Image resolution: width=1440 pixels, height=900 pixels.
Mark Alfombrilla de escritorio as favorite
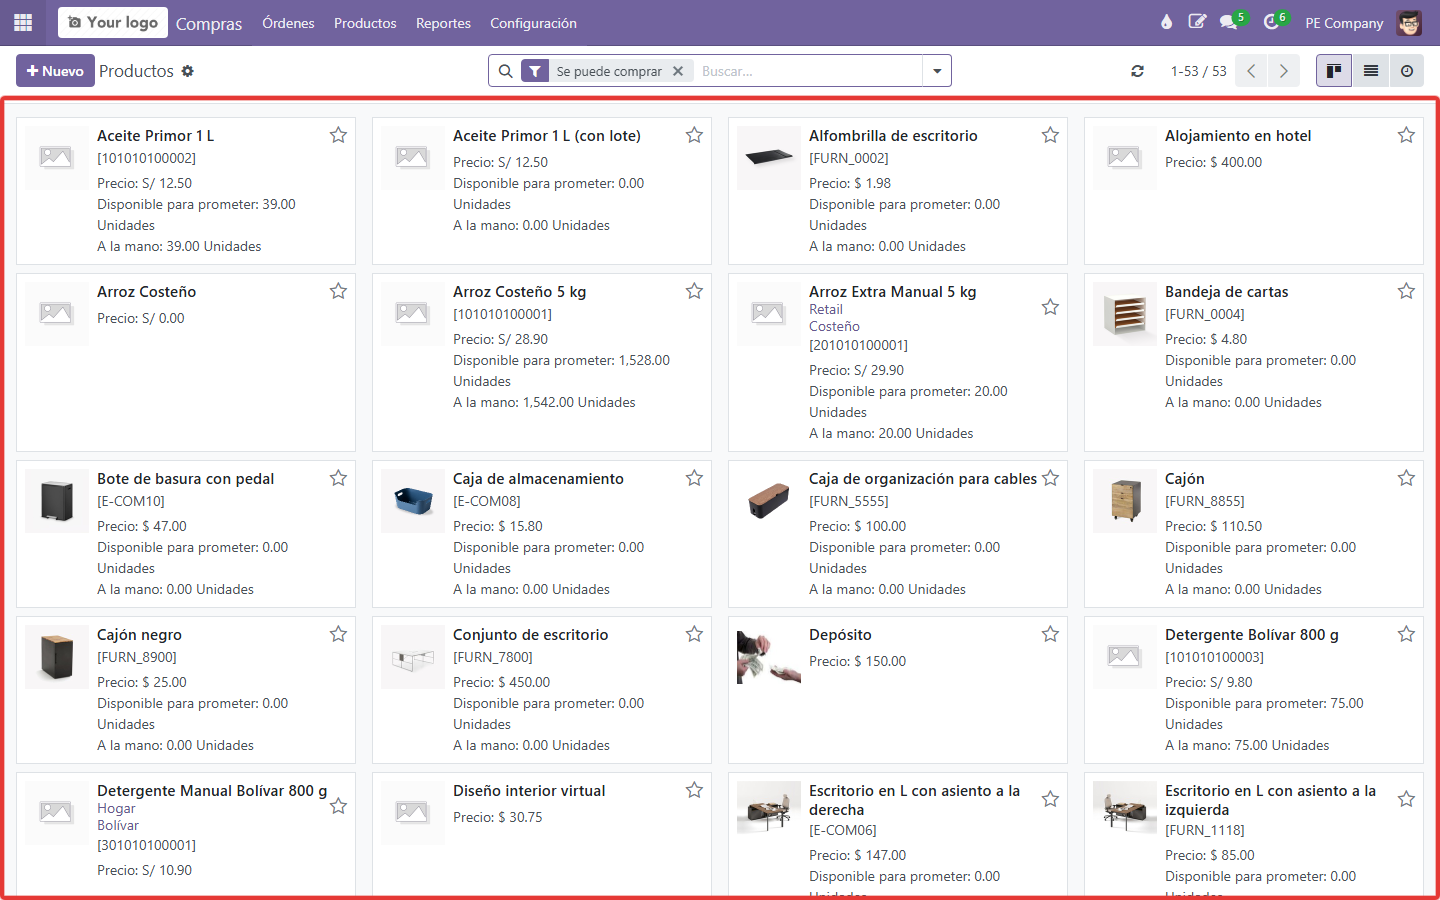tap(1050, 135)
